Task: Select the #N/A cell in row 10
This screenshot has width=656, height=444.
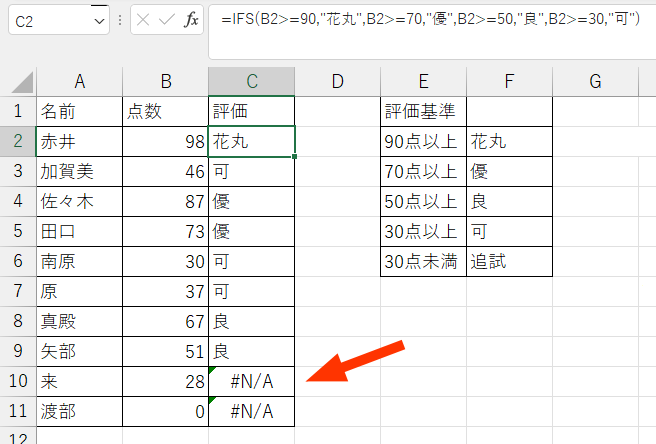Action: point(251,381)
